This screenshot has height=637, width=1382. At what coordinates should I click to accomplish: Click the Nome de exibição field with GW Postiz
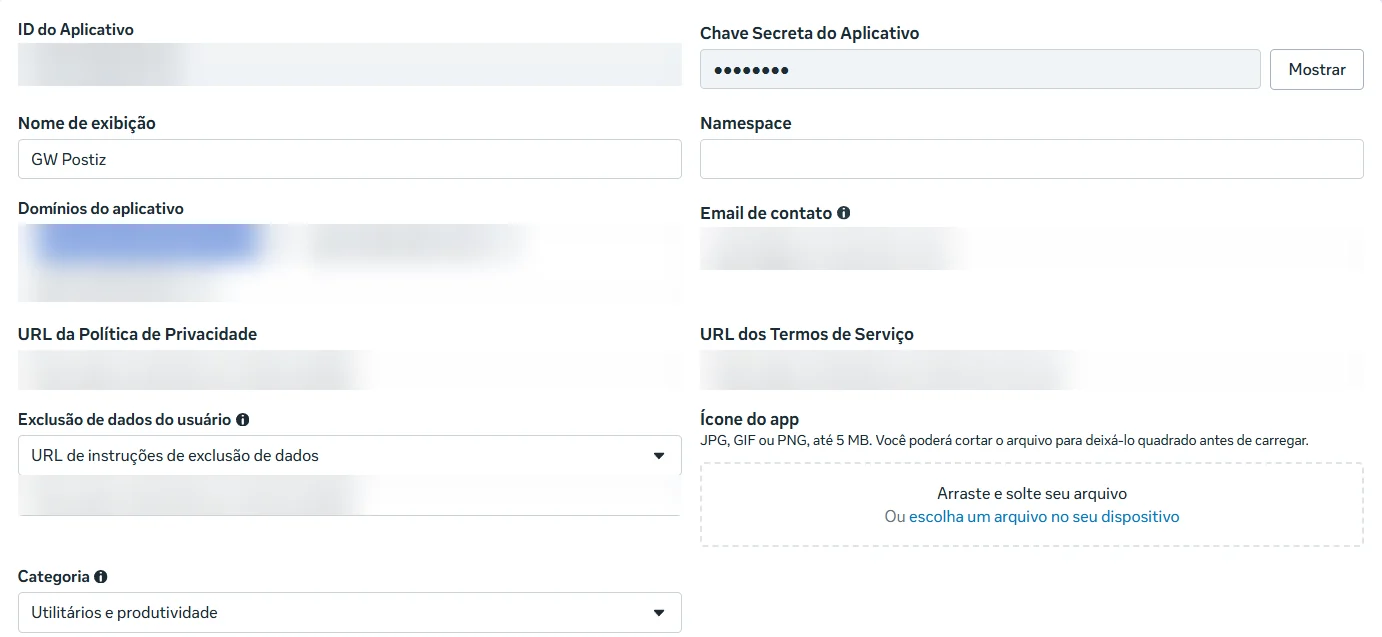click(x=350, y=159)
